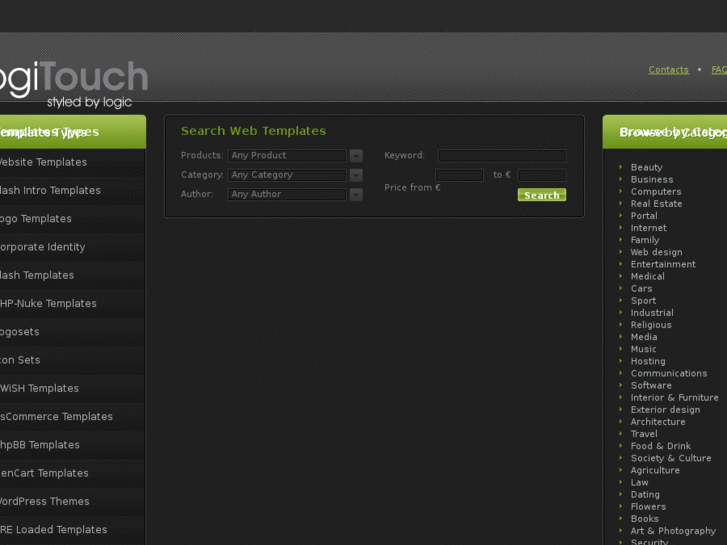The image size is (727, 545).
Task: Open ZenCart Templates menu item
Action: [x=72, y=474]
